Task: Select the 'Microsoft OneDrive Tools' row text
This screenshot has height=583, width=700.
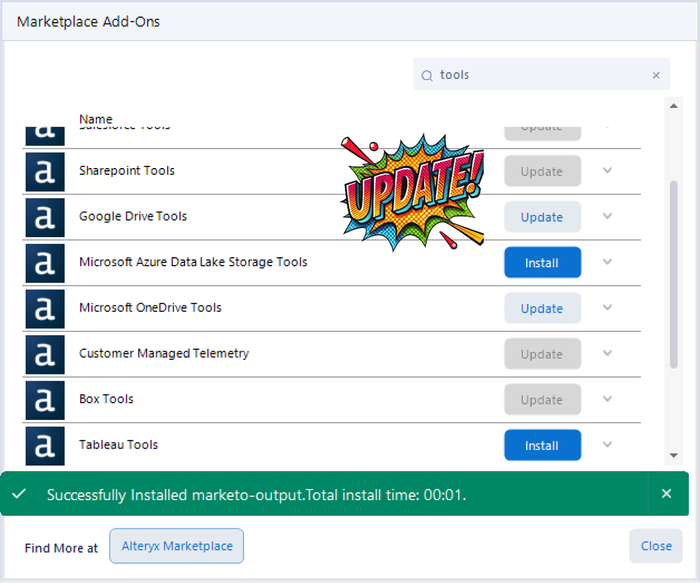Action: pos(150,308)
